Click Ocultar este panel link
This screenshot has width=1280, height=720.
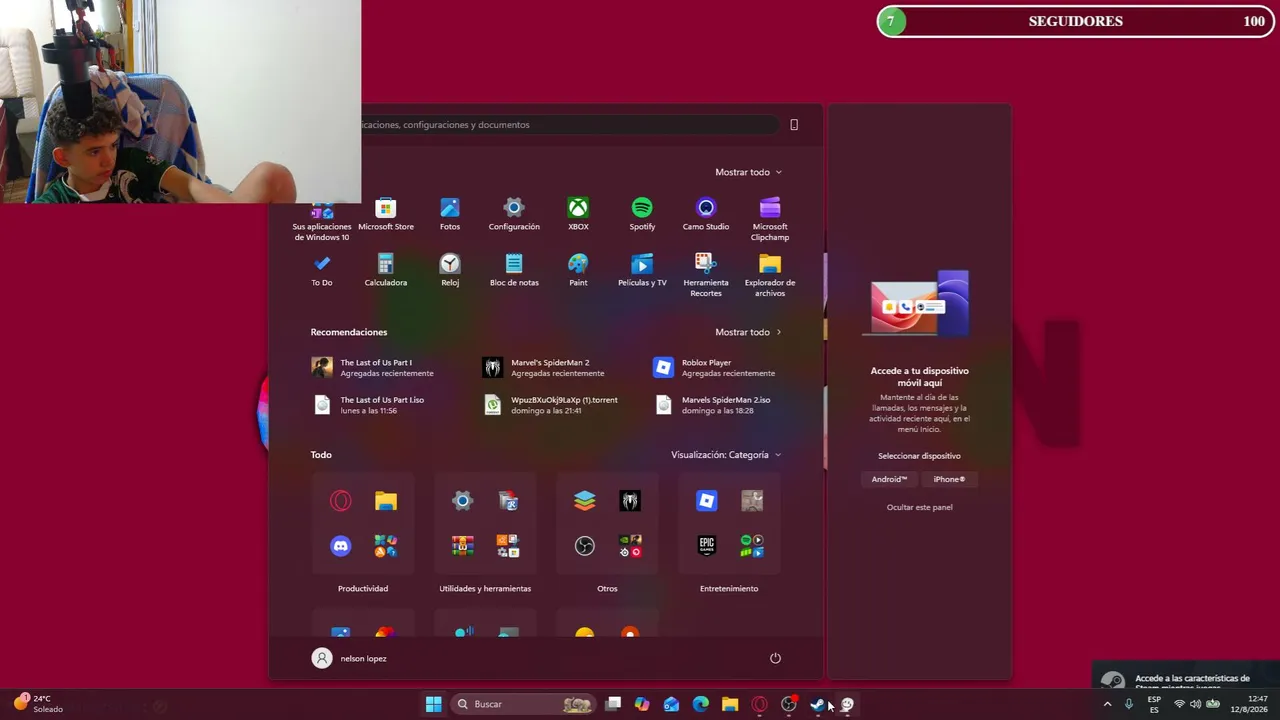tap(920, 507)
